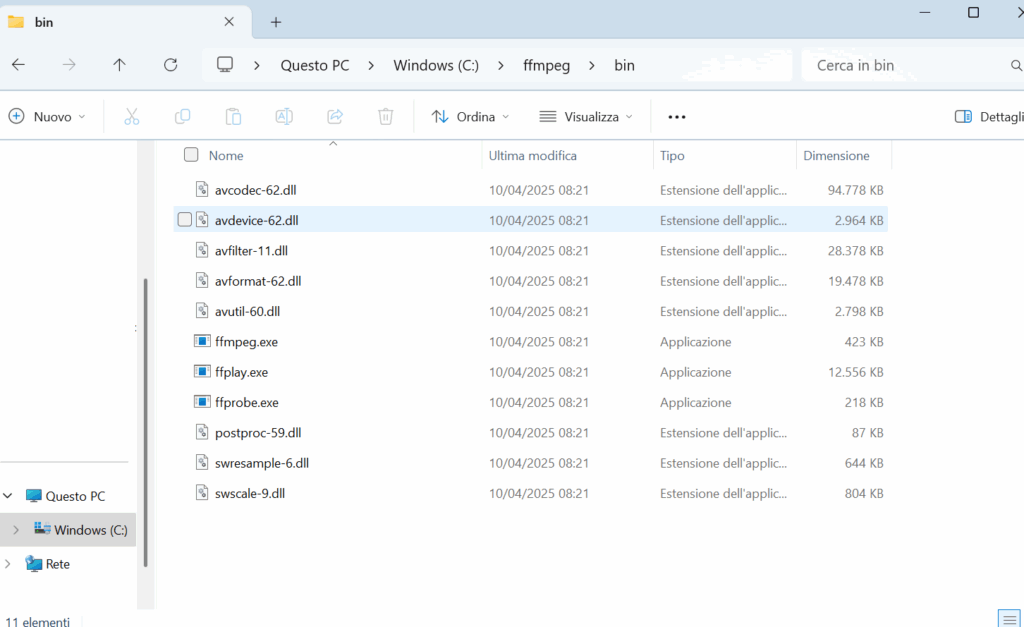
Task: Click the Share icon in toolbar
Action: click(x=335, y=116)
